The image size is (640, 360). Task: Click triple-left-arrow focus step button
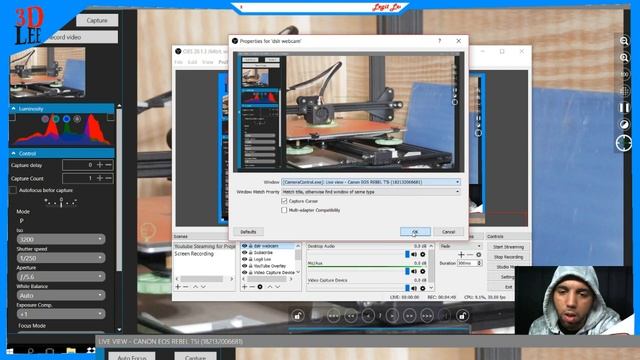click(333, 316)
